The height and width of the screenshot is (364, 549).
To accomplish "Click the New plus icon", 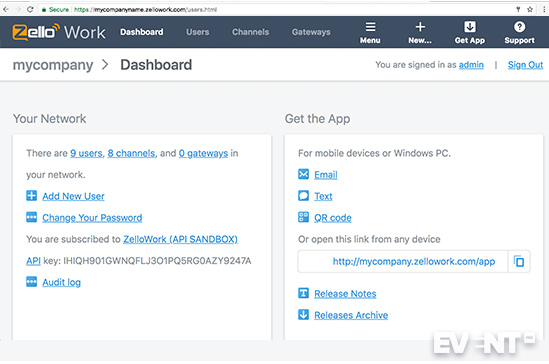I will pyautogui.click(x=420, y=27).
